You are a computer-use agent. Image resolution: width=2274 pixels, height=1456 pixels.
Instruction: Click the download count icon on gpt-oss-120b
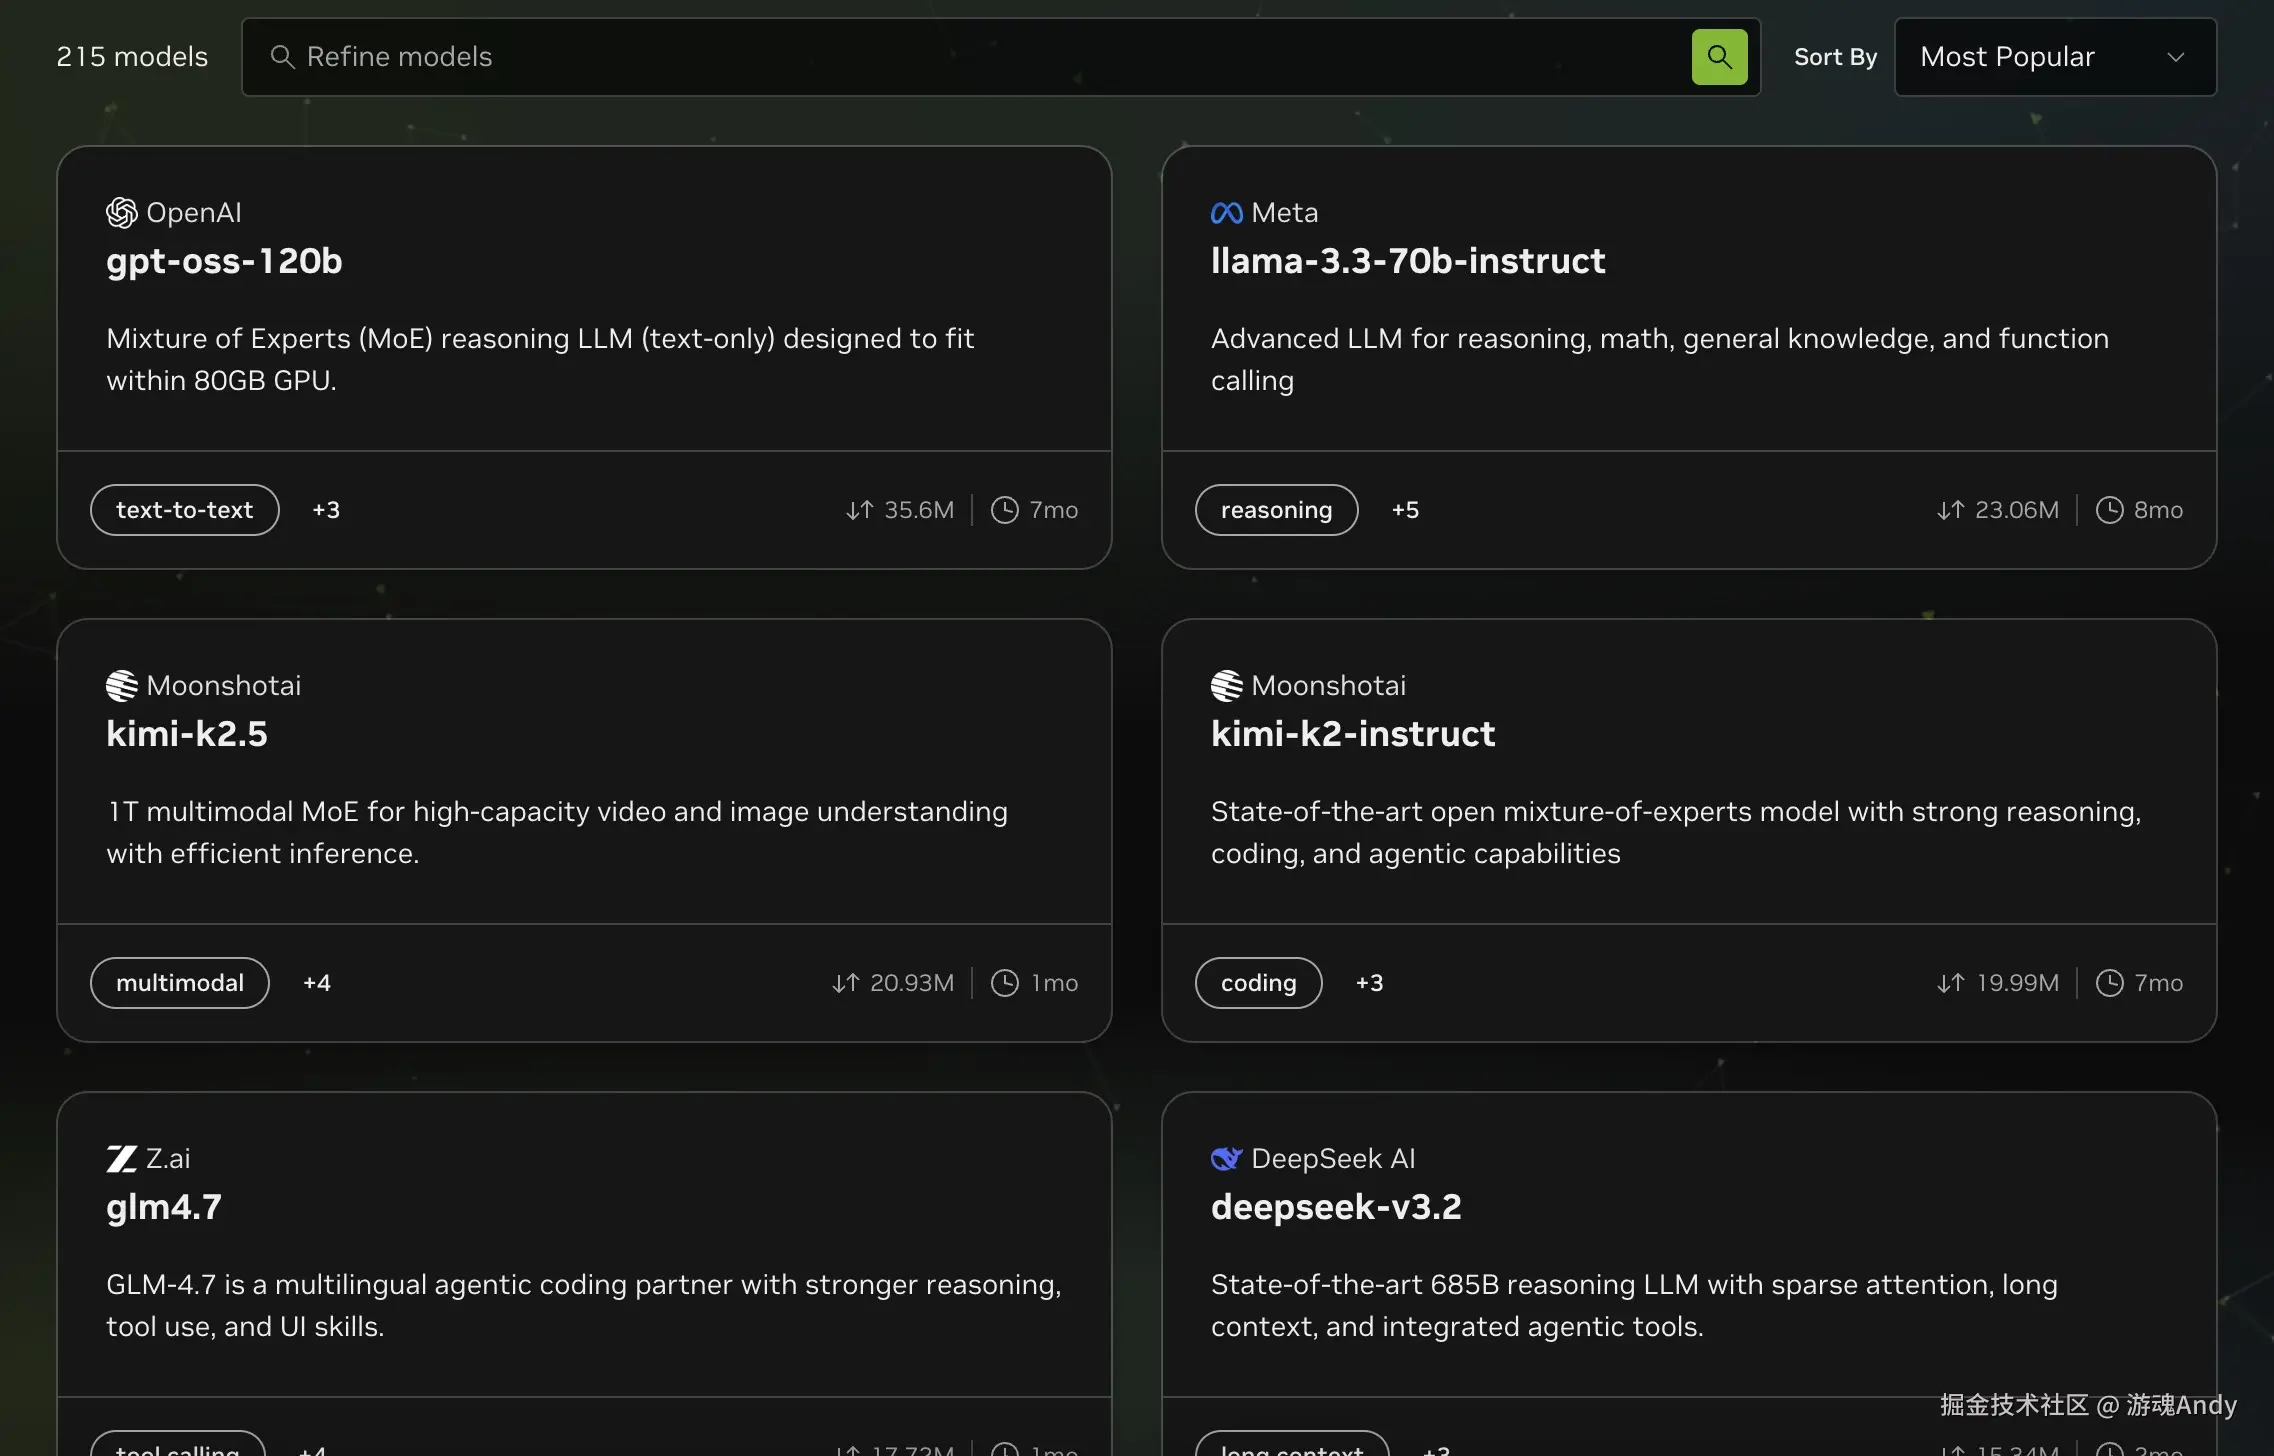(x=858, y=510)
